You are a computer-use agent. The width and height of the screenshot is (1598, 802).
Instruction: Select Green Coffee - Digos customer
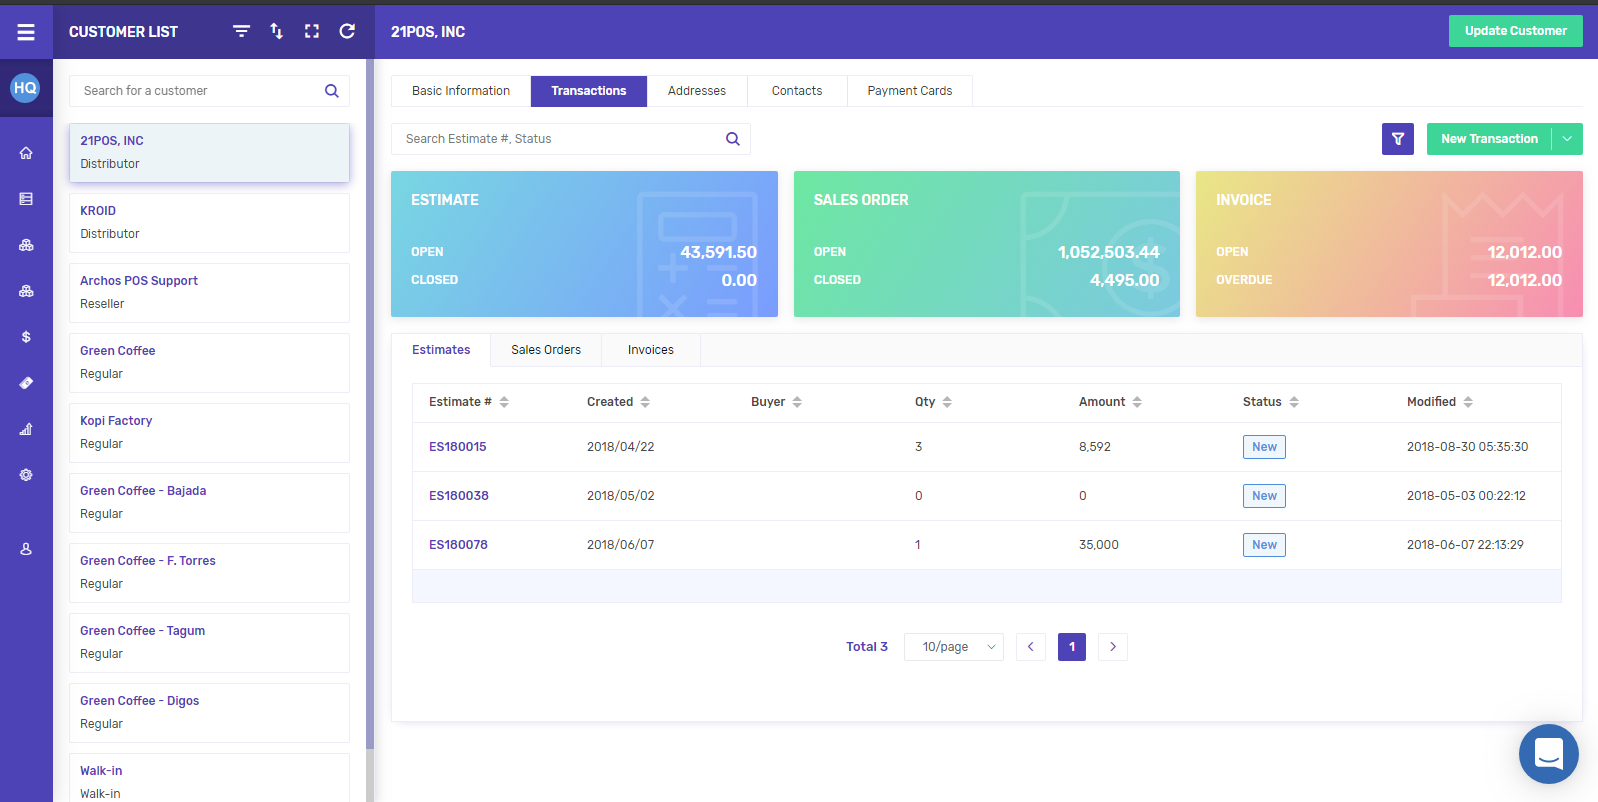(x=209, y=713)
